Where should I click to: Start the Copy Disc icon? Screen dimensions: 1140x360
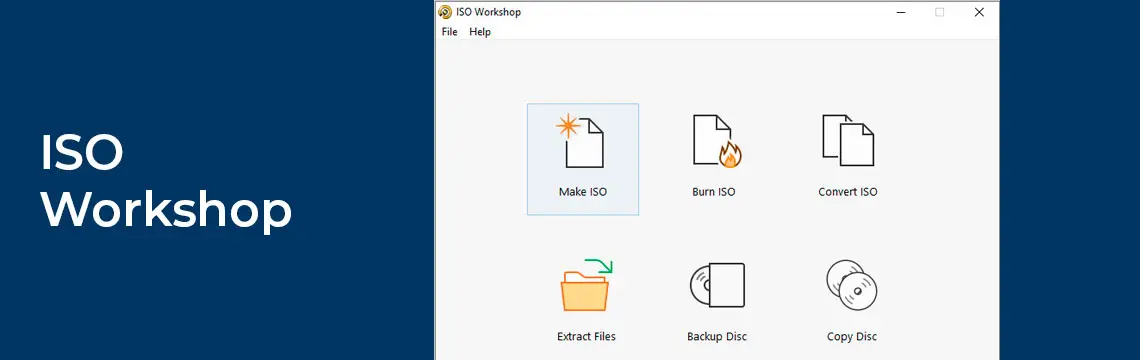(851, 285)
